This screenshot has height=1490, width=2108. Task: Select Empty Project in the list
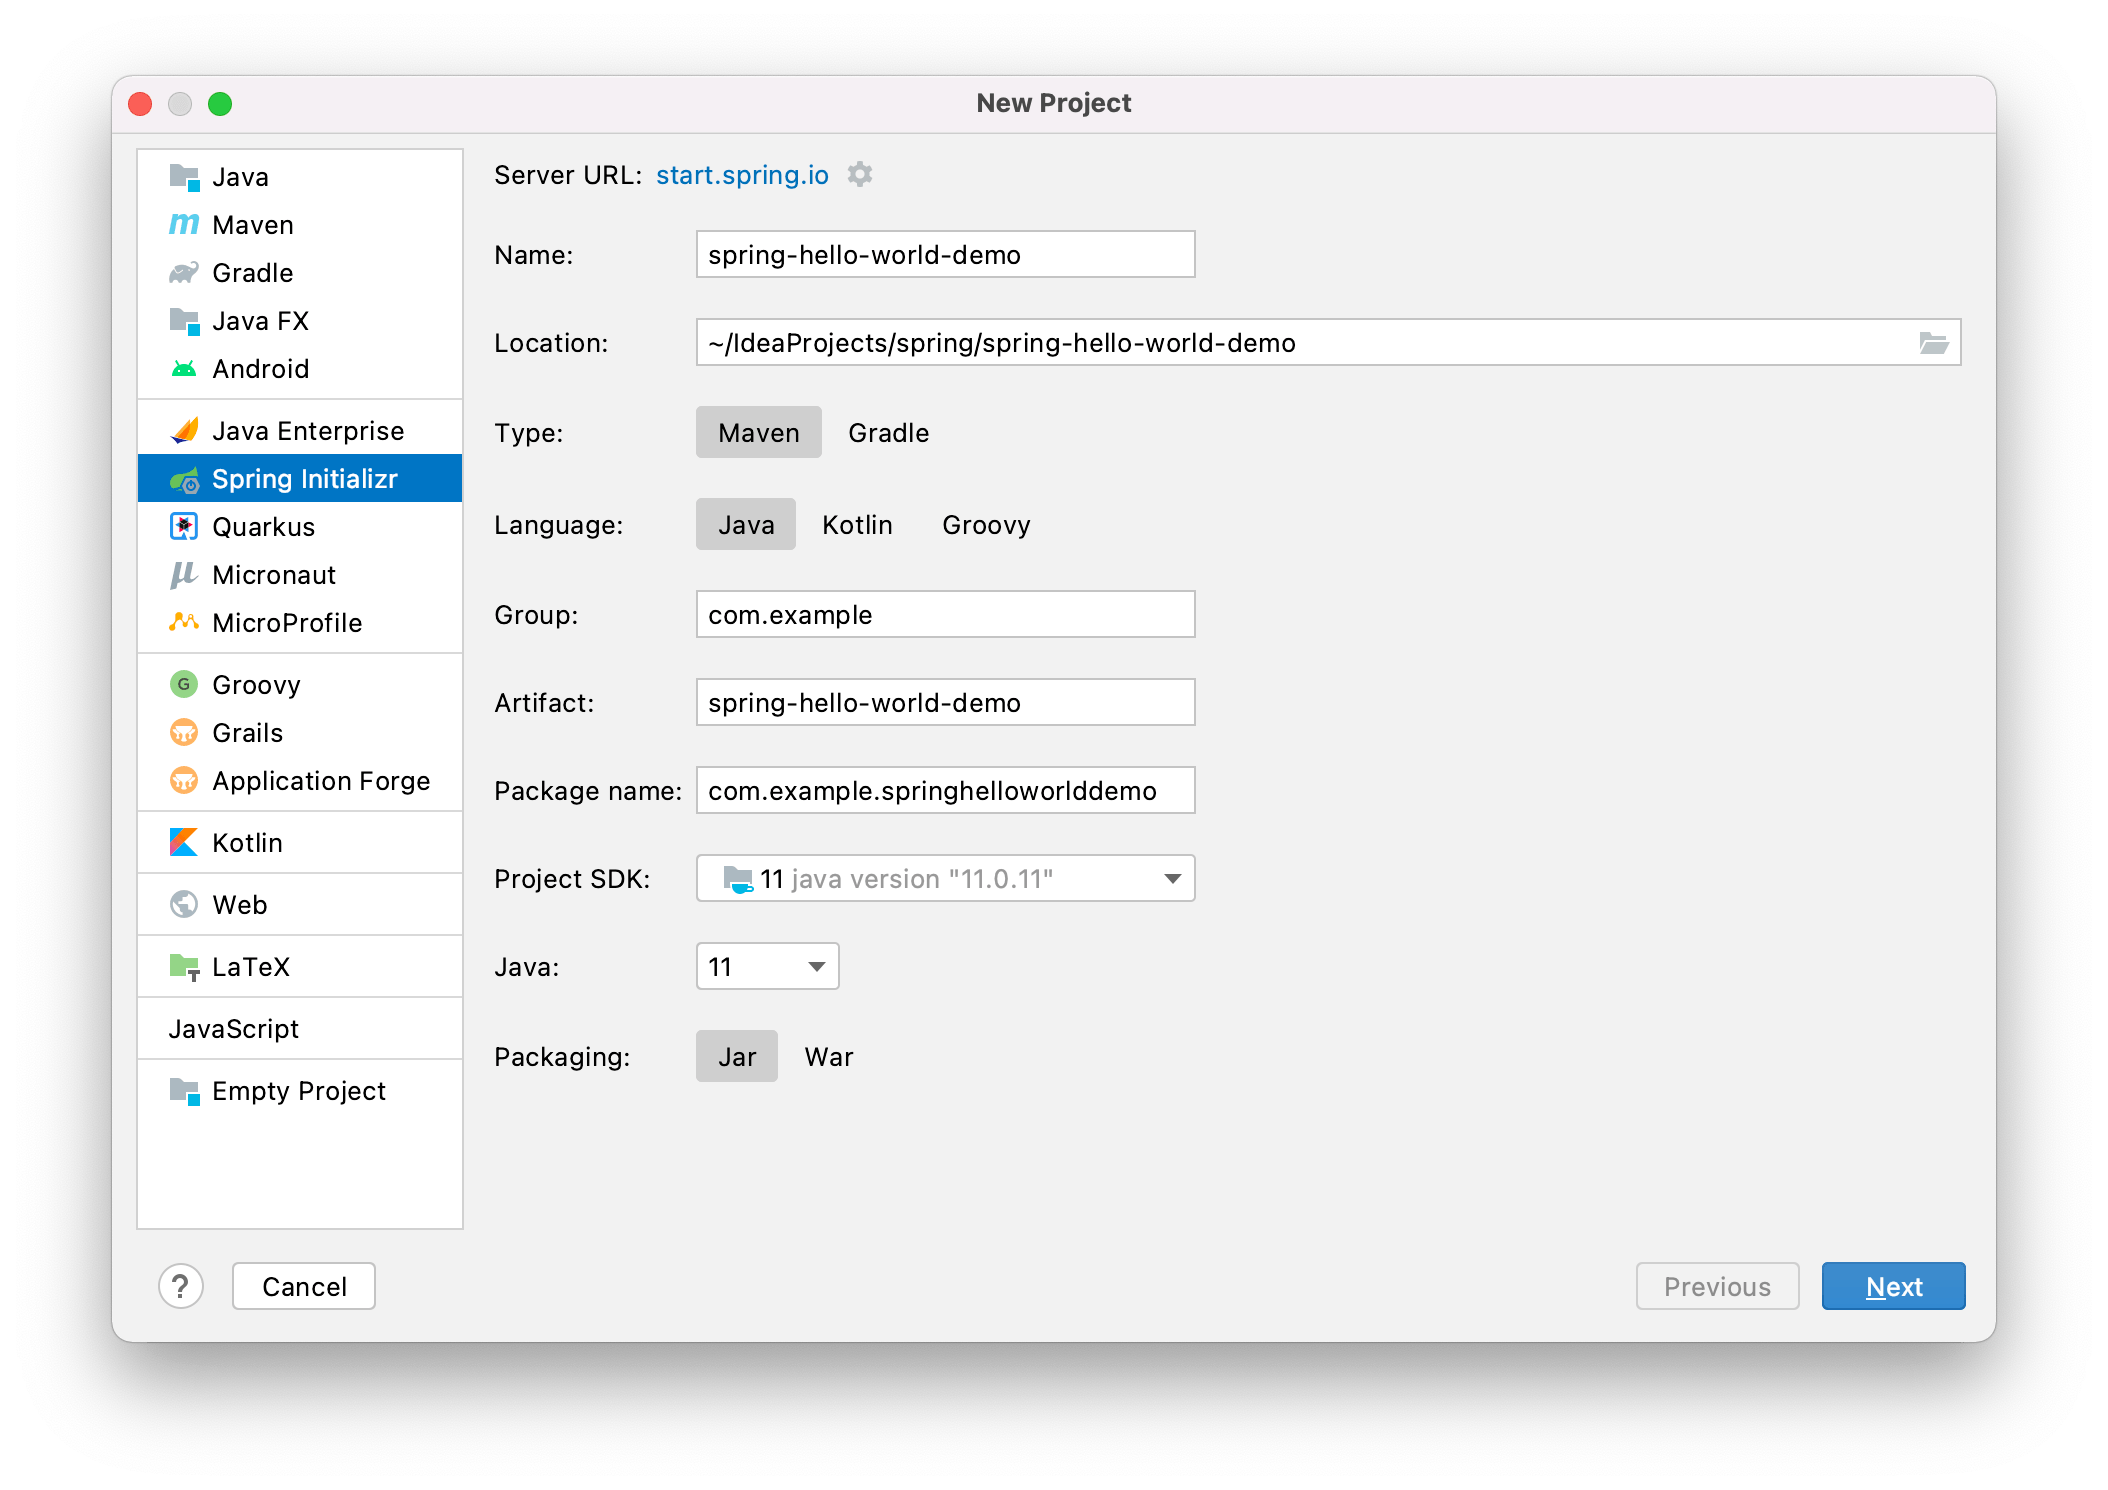(298, 1091)
